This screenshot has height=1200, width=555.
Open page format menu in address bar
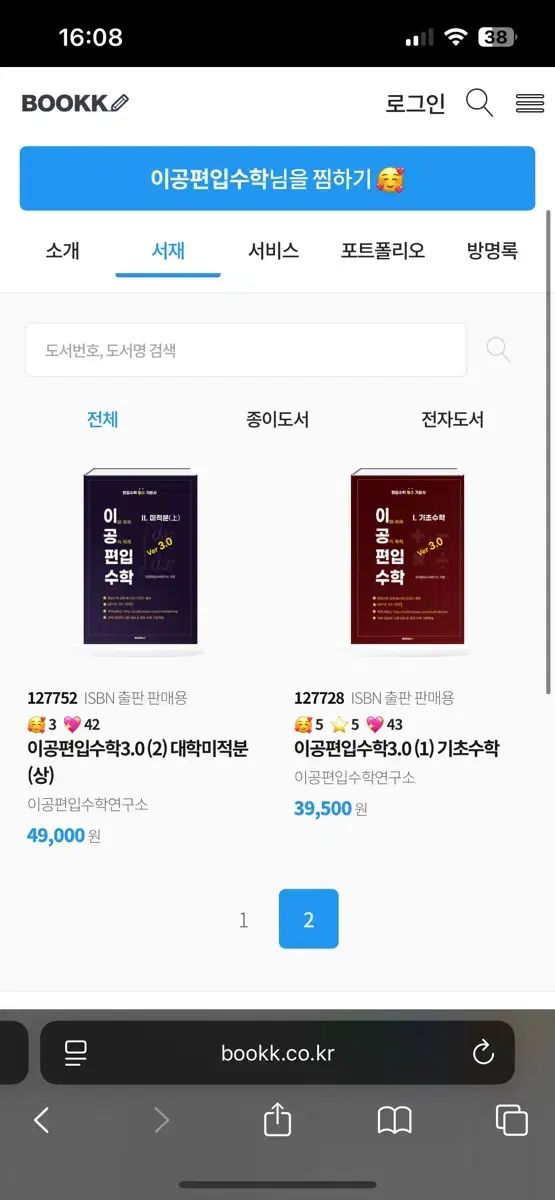coord(75,1052)
